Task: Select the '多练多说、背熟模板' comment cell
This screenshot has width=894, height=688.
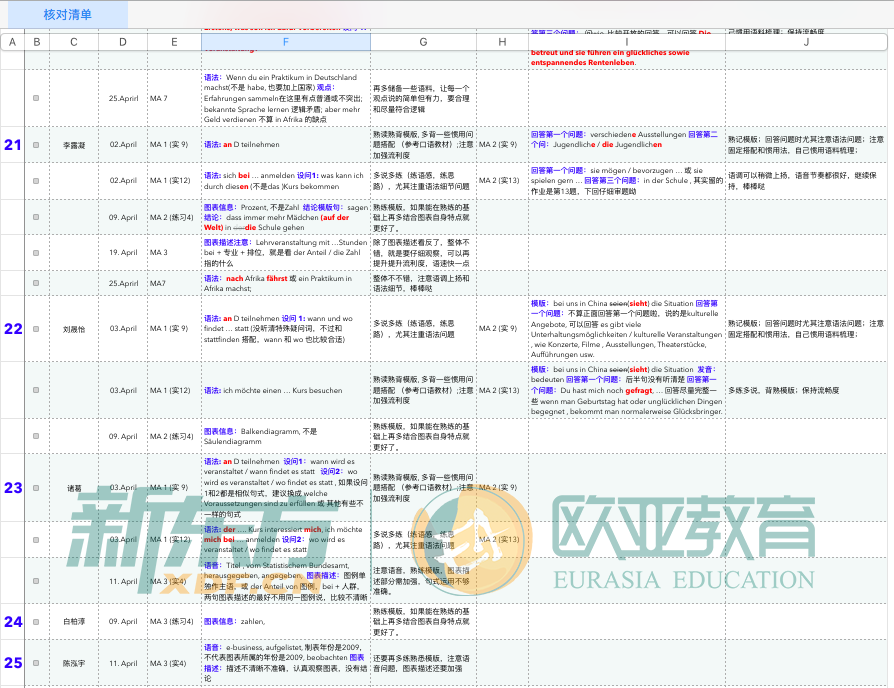Action: pyautogui.click(x=806, y=390)
